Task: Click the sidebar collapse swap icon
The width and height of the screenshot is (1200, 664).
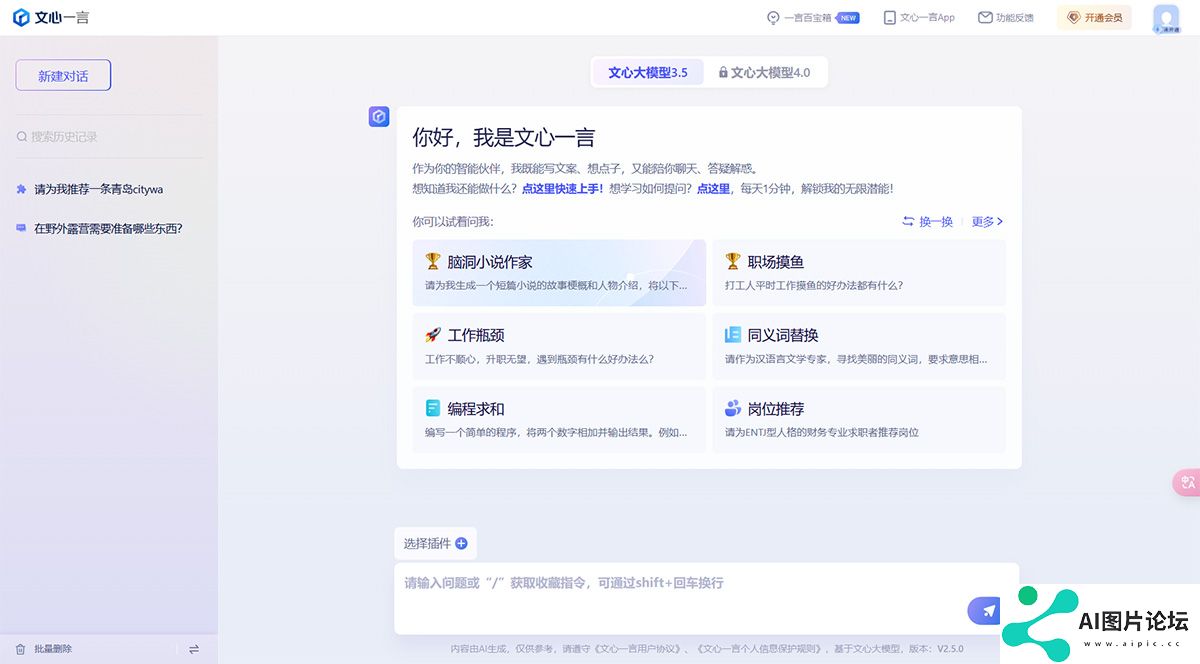Action: (x=194, y=649)
